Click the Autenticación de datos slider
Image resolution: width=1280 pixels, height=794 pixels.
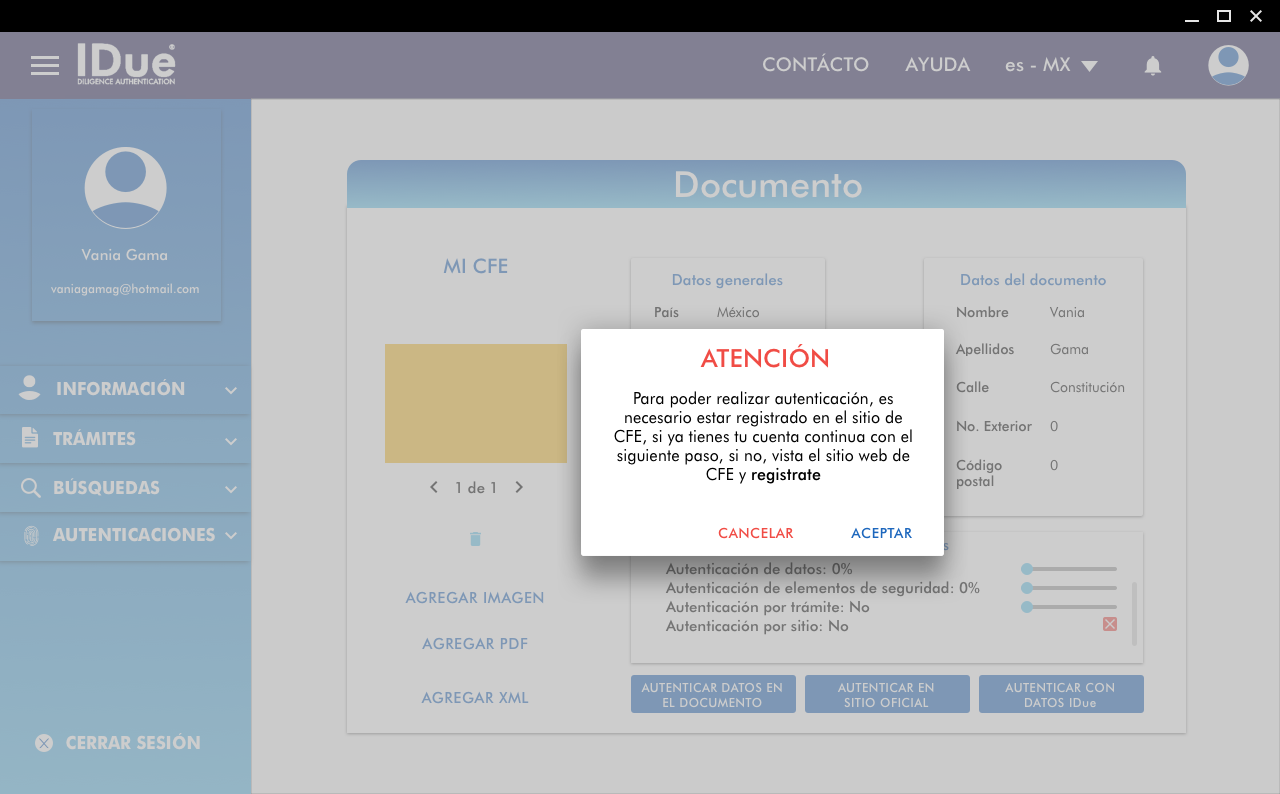[x=1069, y=569]
